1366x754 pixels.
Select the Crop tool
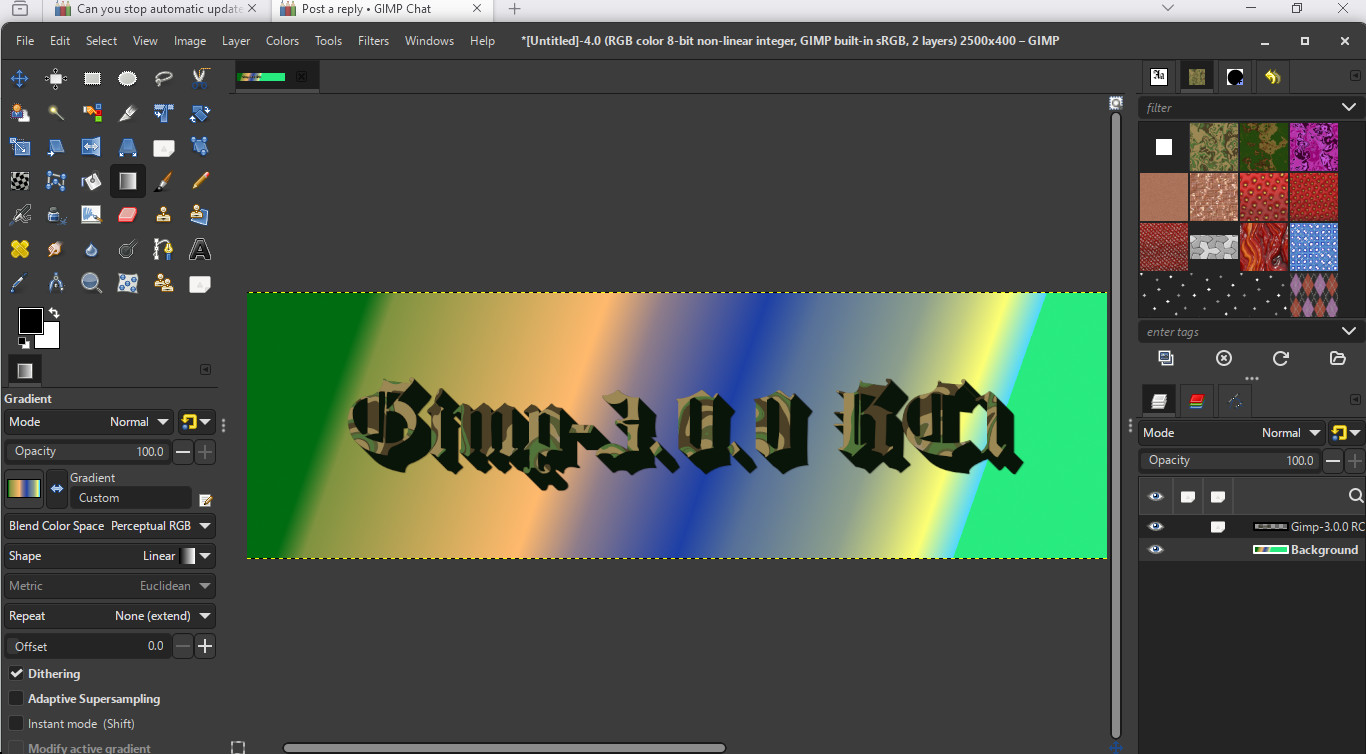[128, 113]
